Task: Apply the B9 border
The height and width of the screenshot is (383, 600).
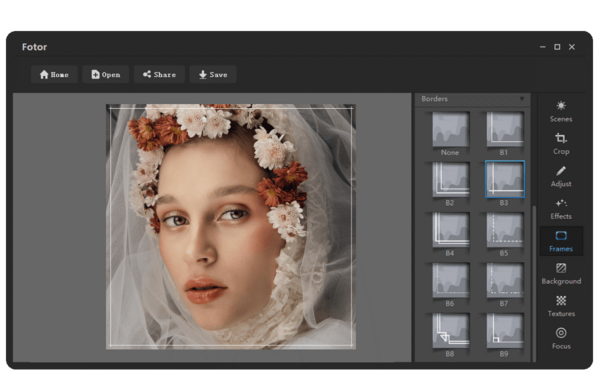Action: click(504, 331)
